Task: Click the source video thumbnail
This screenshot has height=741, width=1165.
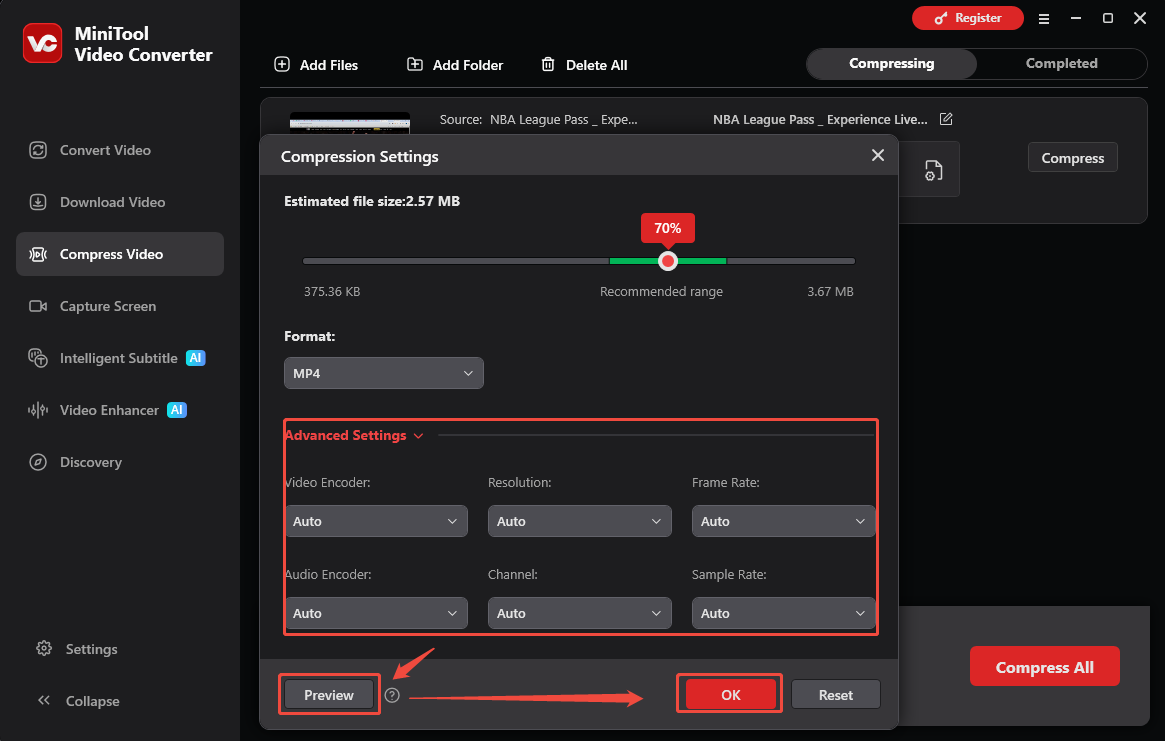Action: coord(350,123)
